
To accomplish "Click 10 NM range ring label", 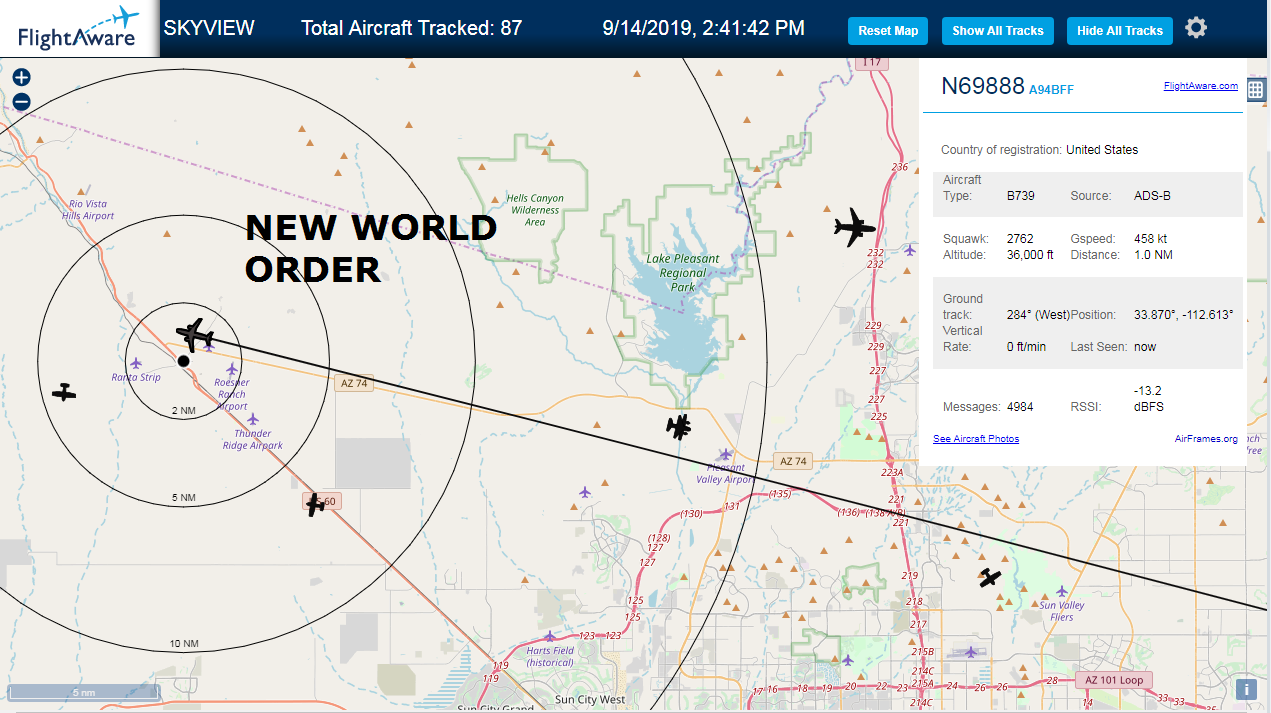I will click(184, 643).
